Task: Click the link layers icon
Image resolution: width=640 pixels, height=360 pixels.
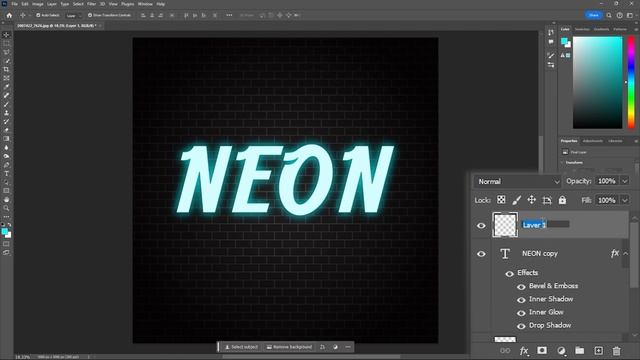Action: click(505, 351)
